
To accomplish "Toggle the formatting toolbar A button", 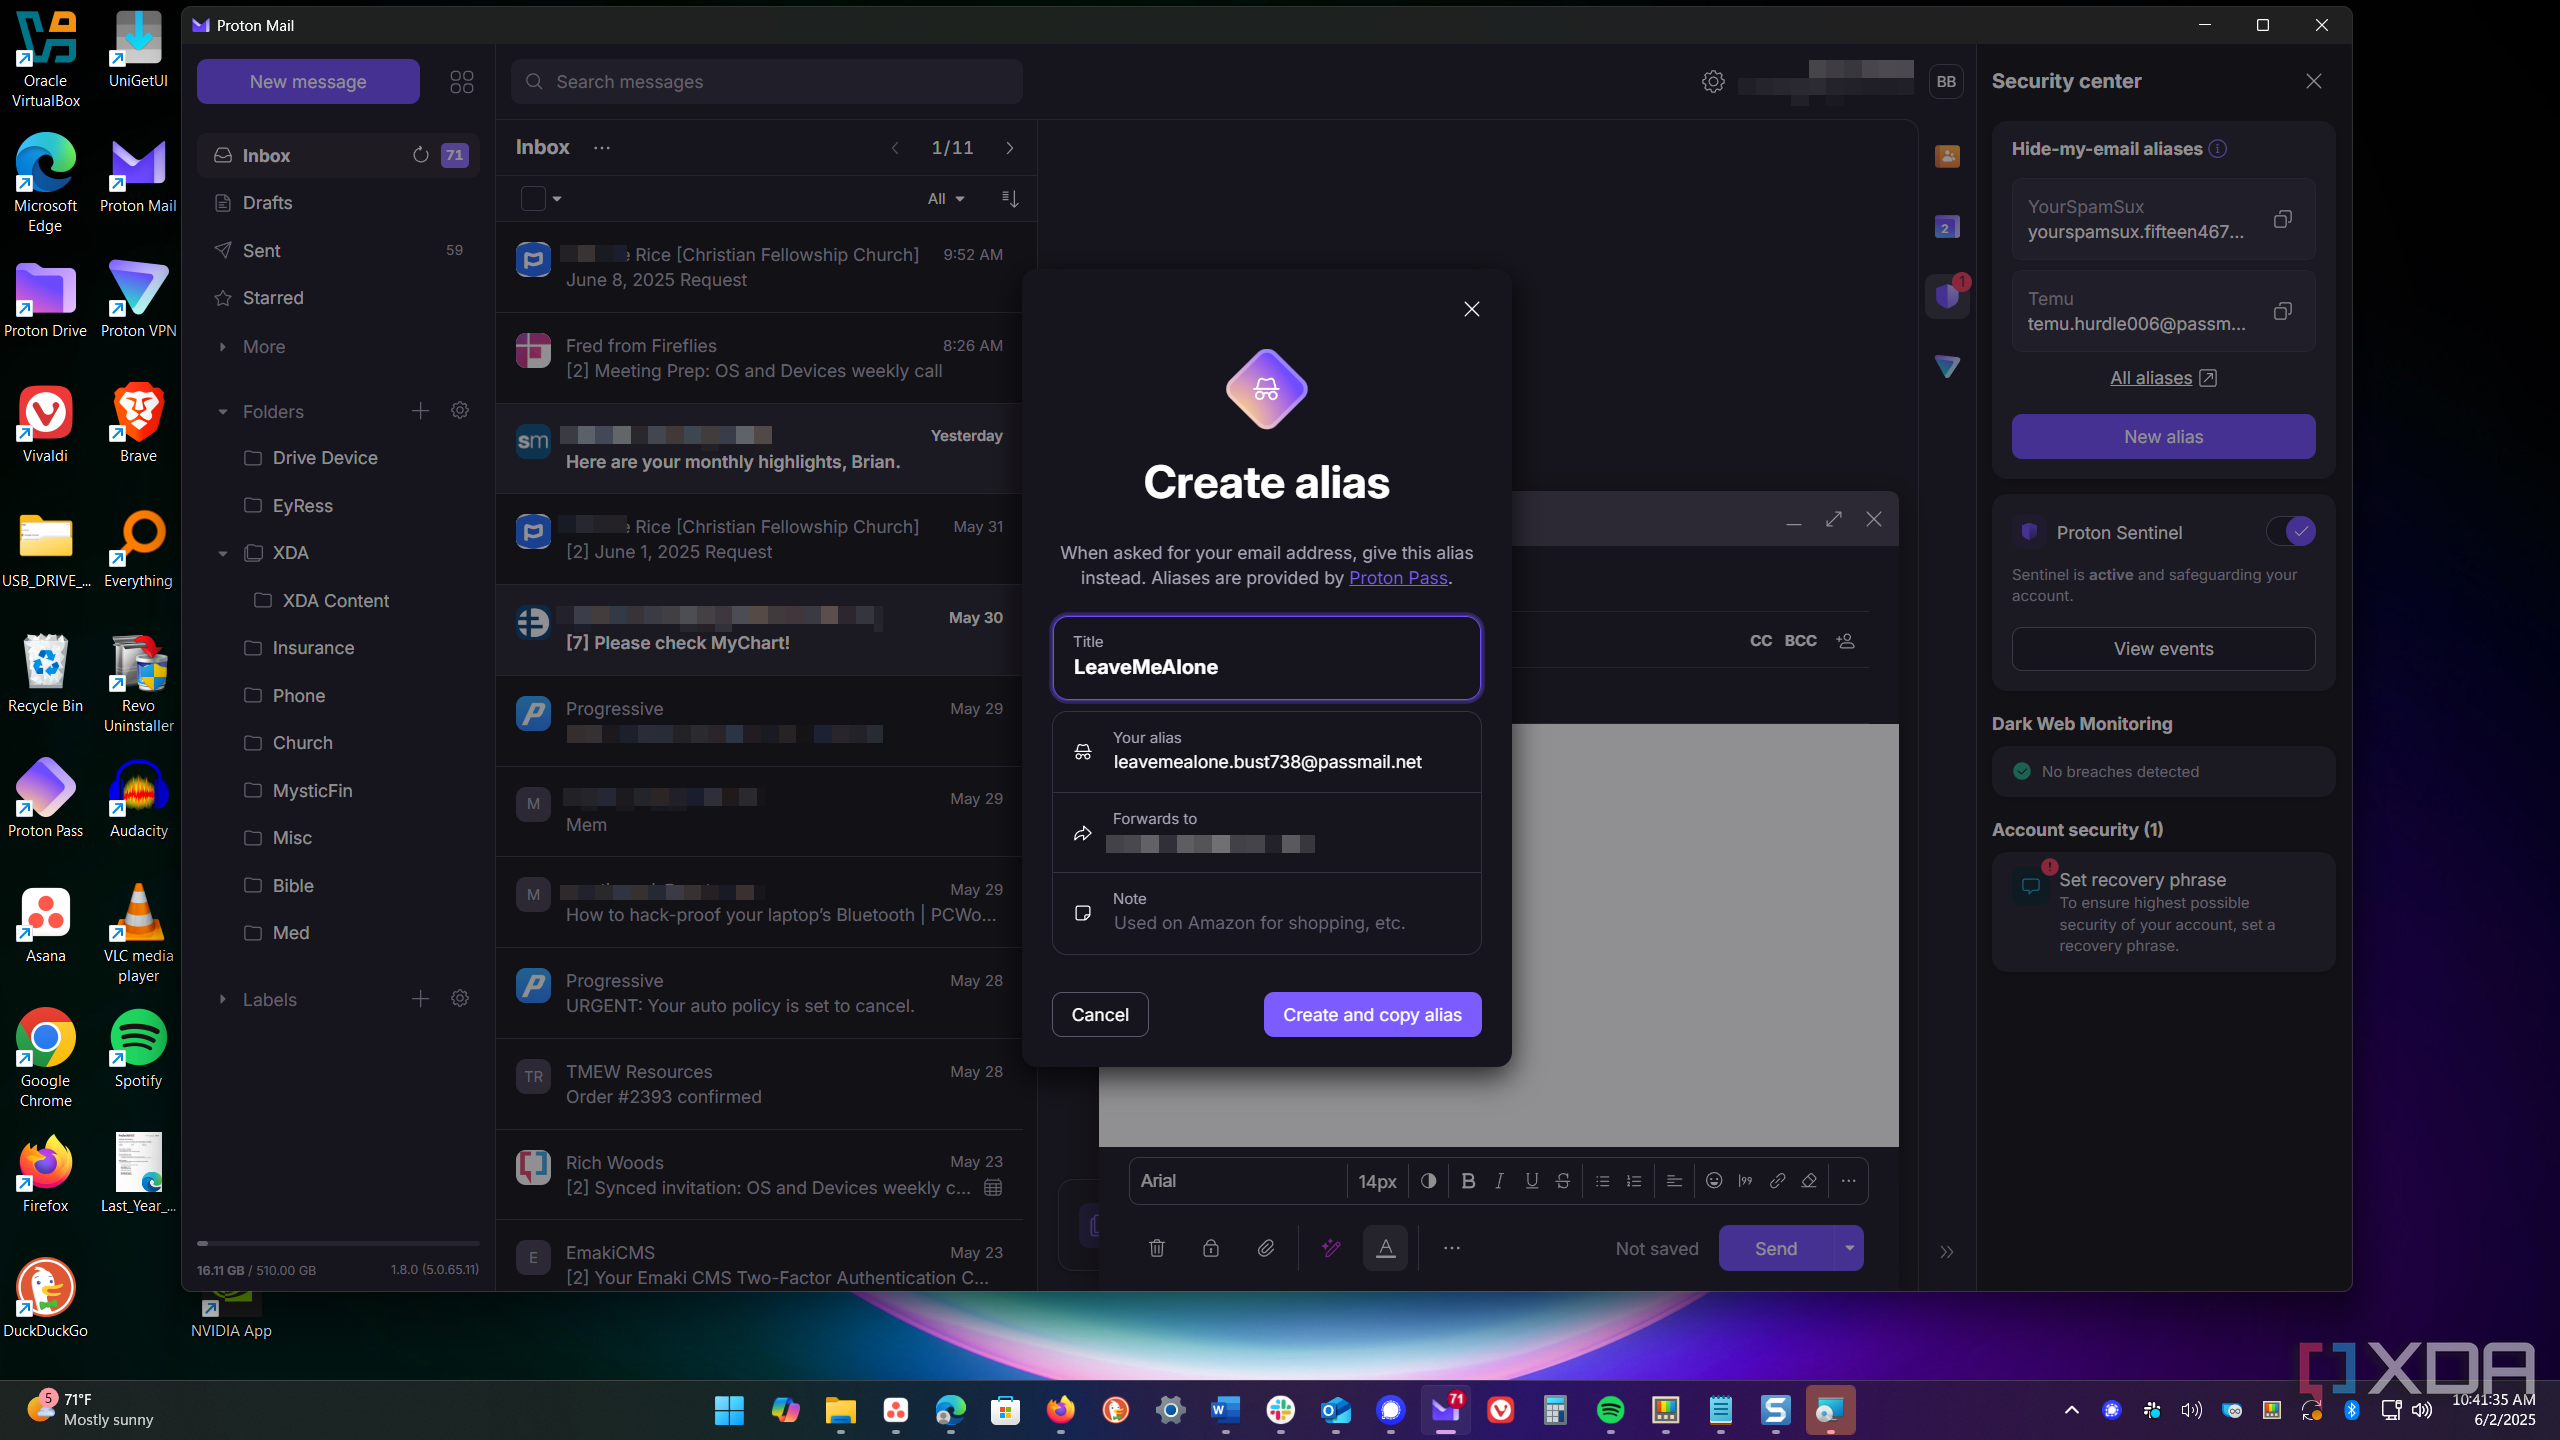I will (1385, 1248).
